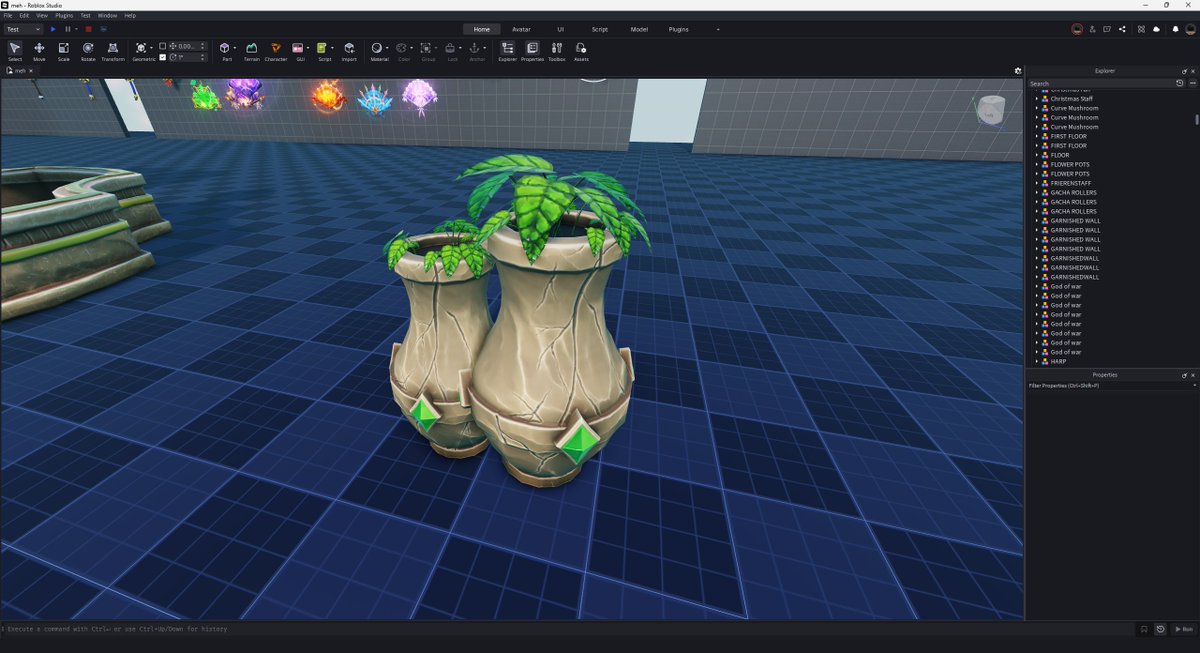Click the Filter Properties input field
Screen dimensions: 1200x653
point(1110,385)
